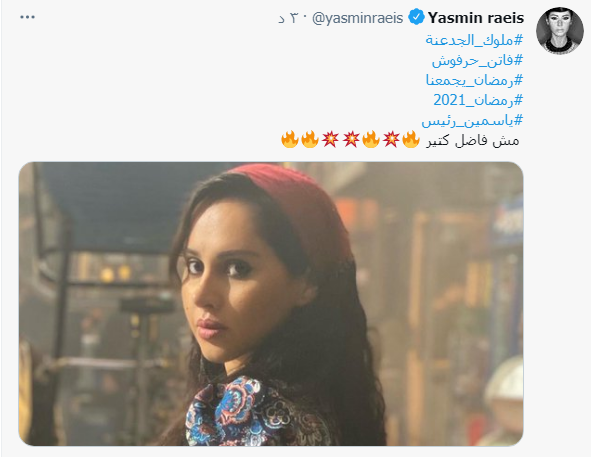The image size is (591, 457).
Task: Click the blue verified badge beside Yasmin raeis
Action: tap(416, 17)
